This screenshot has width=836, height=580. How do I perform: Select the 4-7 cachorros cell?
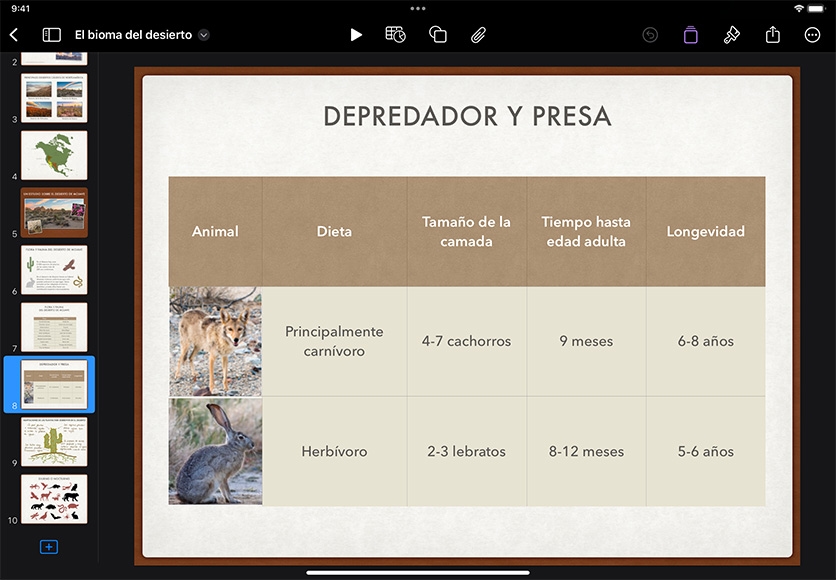(467, 341)
